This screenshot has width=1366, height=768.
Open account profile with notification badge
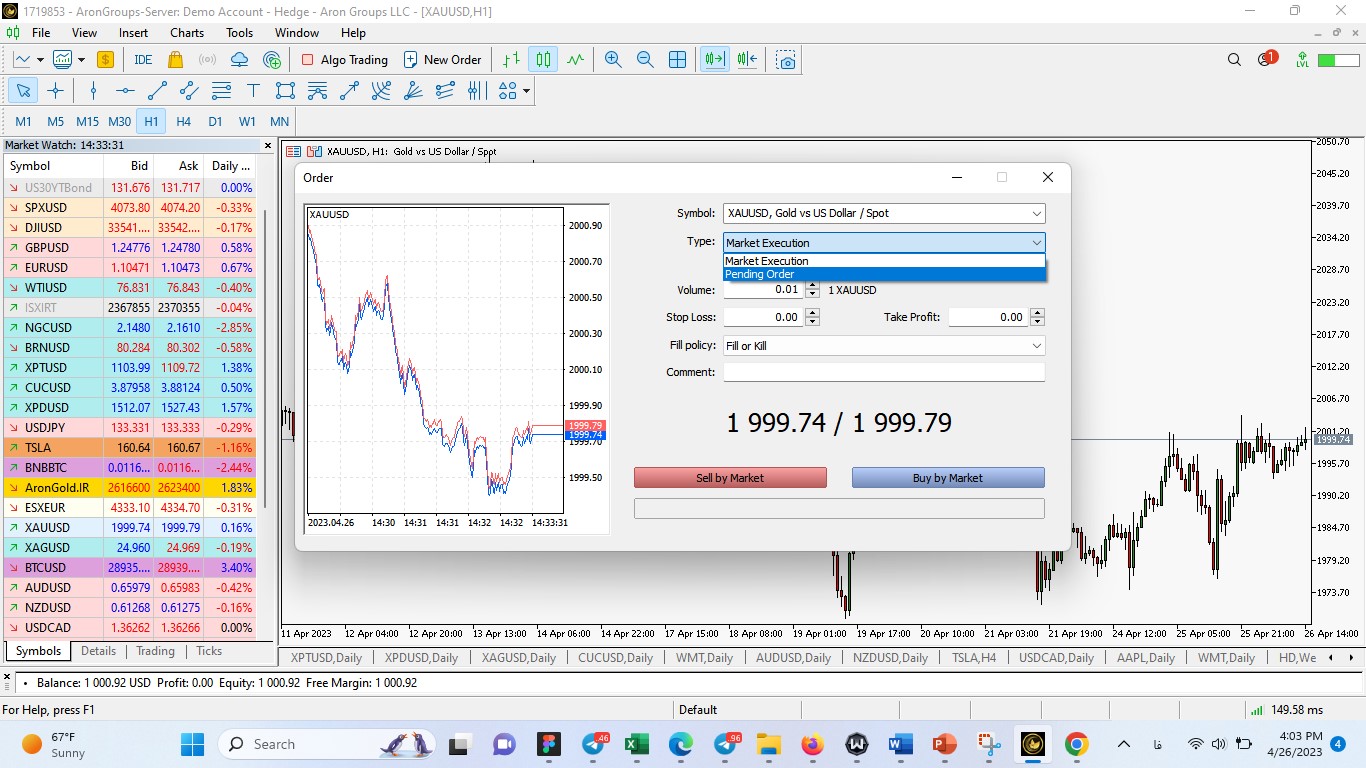click(x=1266, y=59)
